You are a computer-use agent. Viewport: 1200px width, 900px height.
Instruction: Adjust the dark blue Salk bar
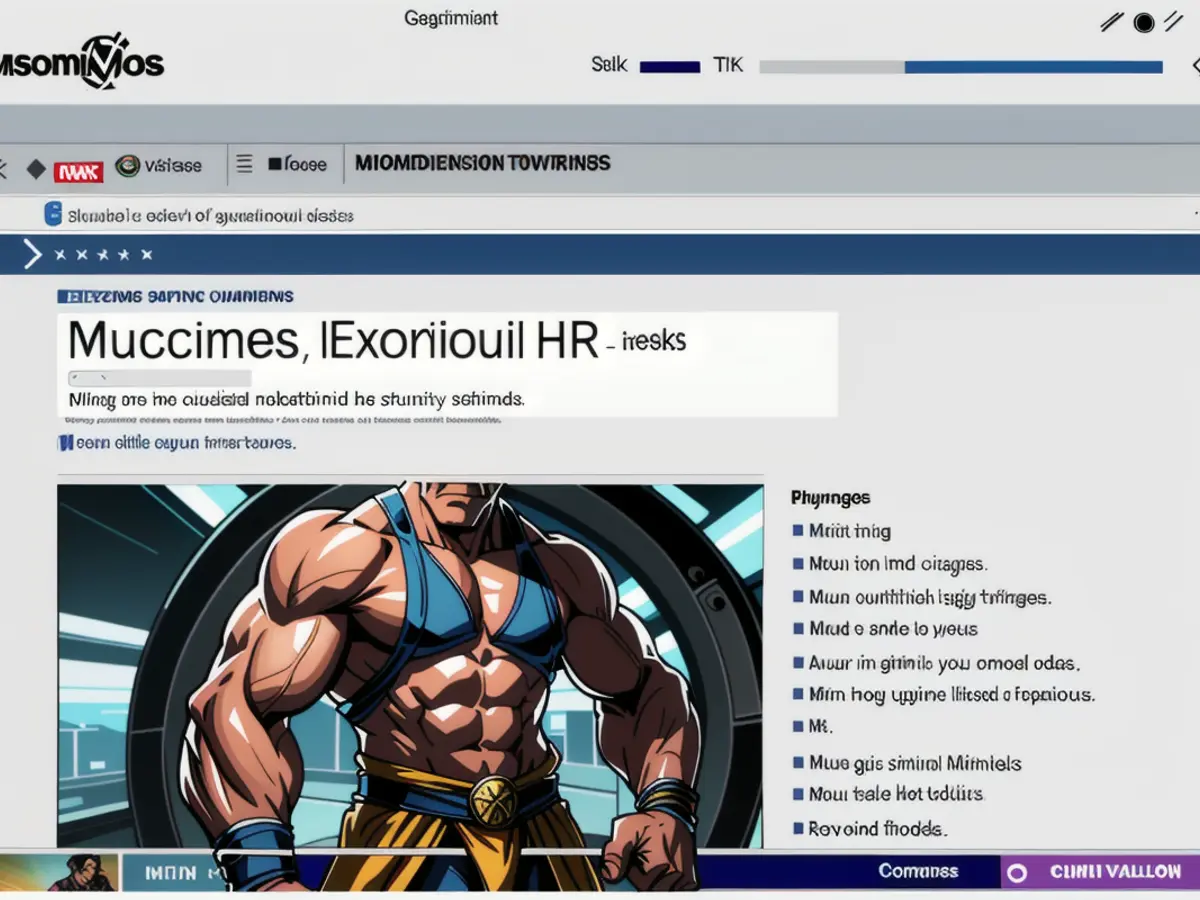[x=669, y=67]
